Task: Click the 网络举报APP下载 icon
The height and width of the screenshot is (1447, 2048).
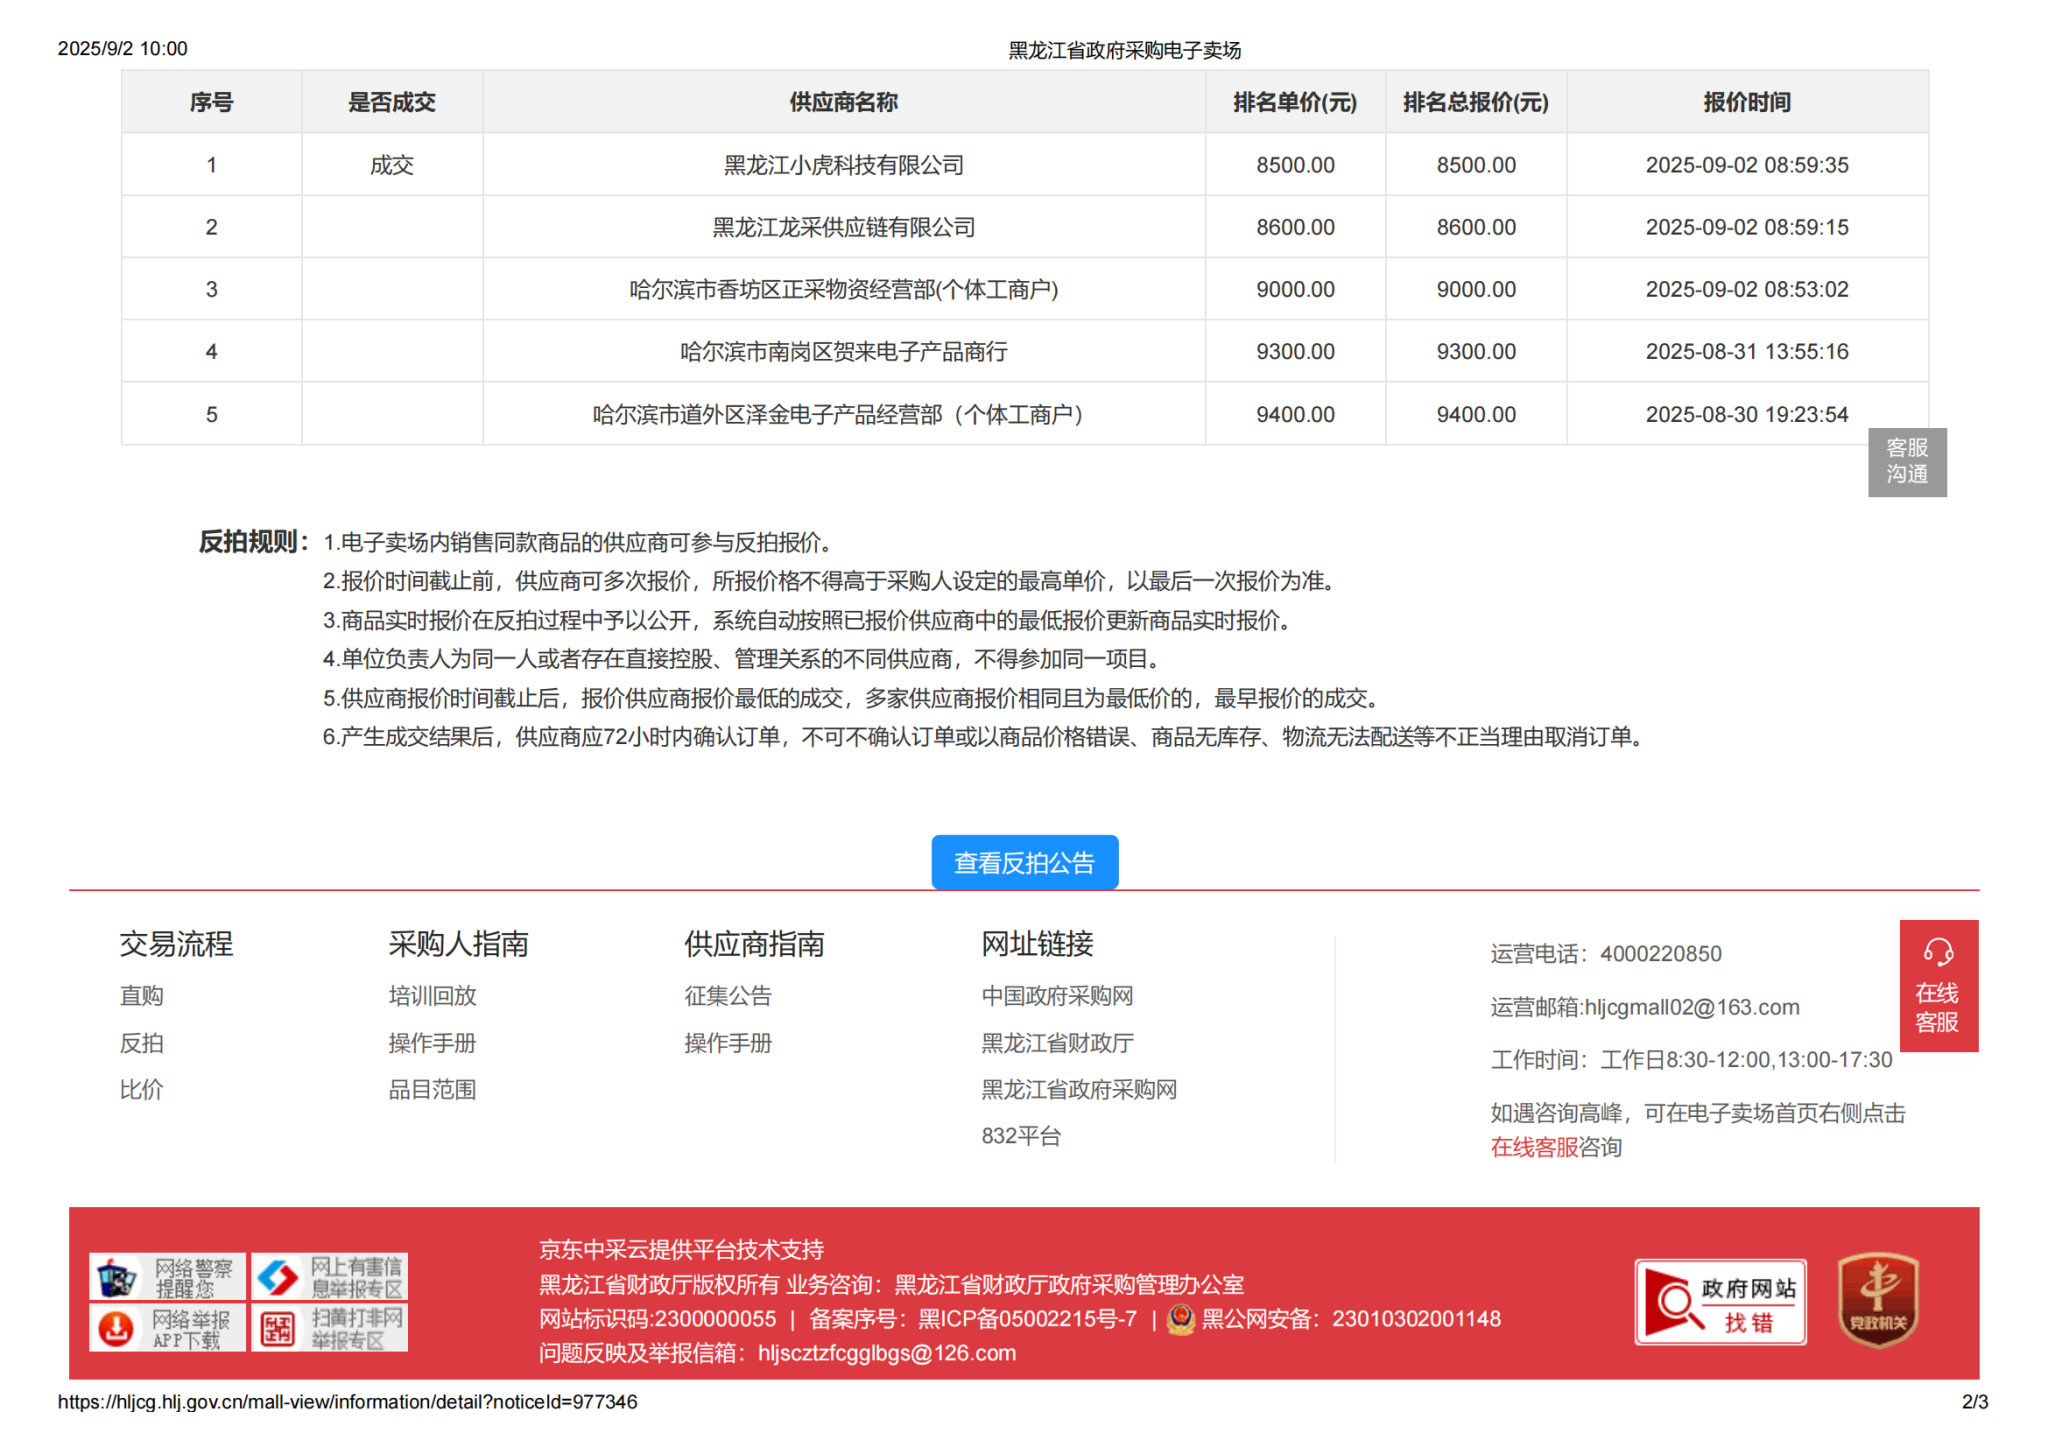Action: [x=167, y=1328]
